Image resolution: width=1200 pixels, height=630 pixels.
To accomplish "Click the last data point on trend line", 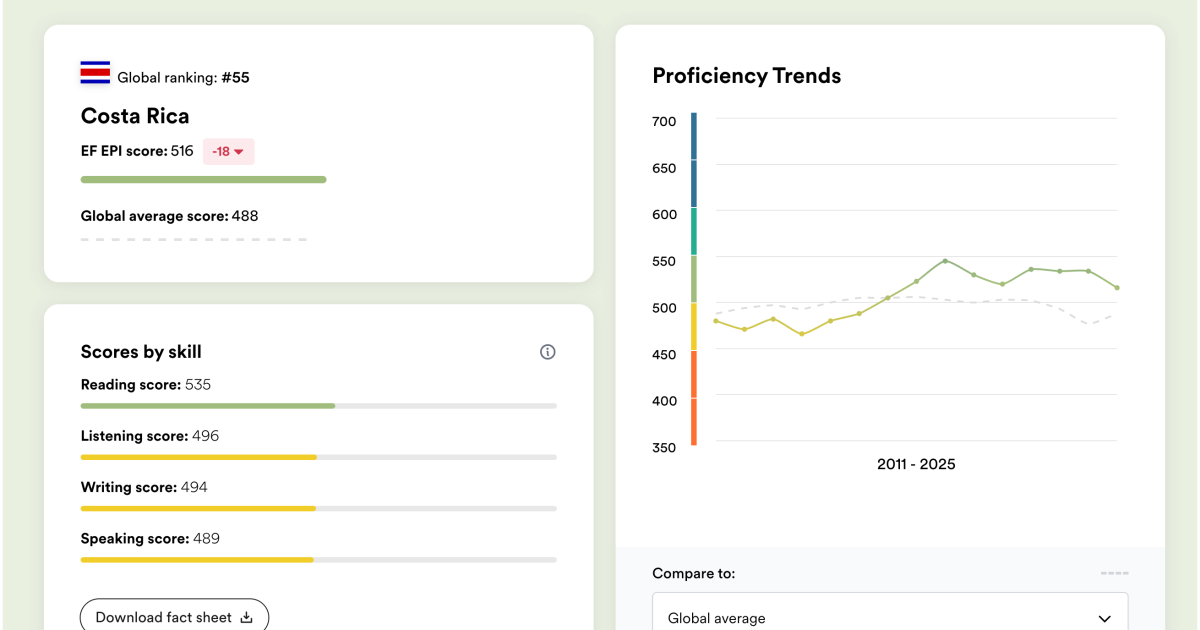I will [x=1117, y=288].
